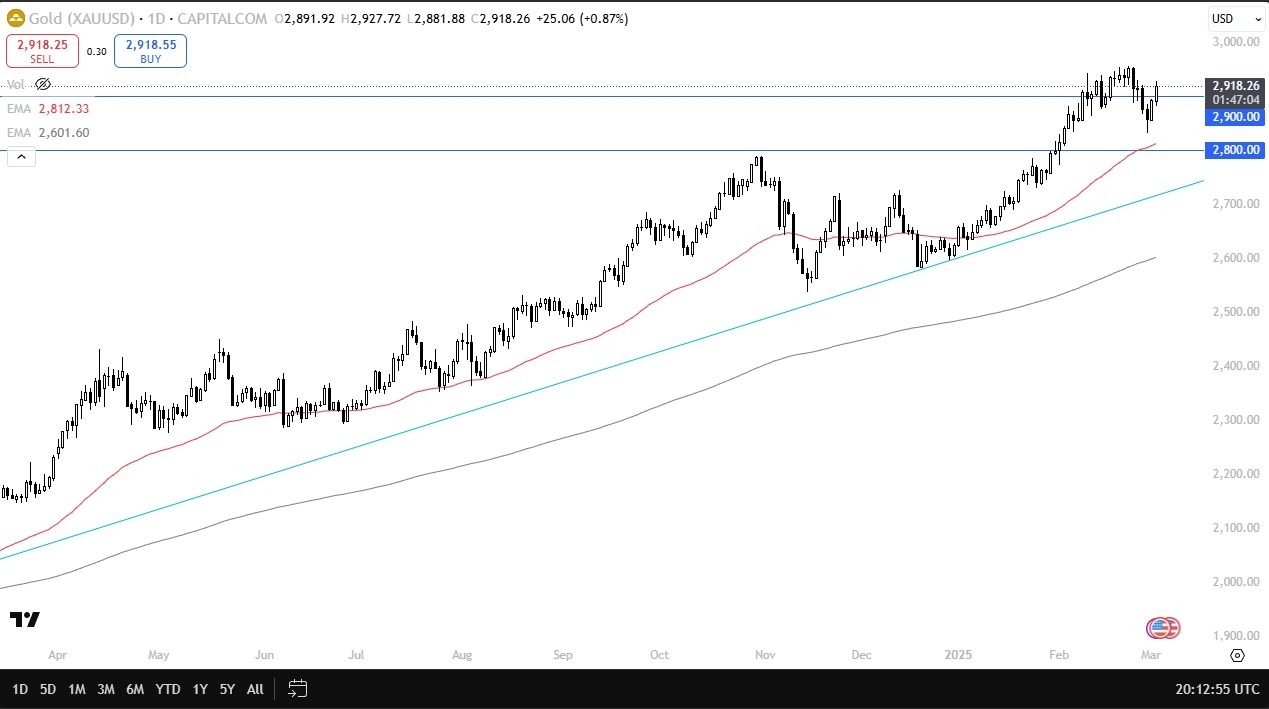Image resolution: width=1269 pixels, height=709 pixels.
Task: Click the Gold symbol logo icon
Action: pyautogui.click(x=15, y=18)
